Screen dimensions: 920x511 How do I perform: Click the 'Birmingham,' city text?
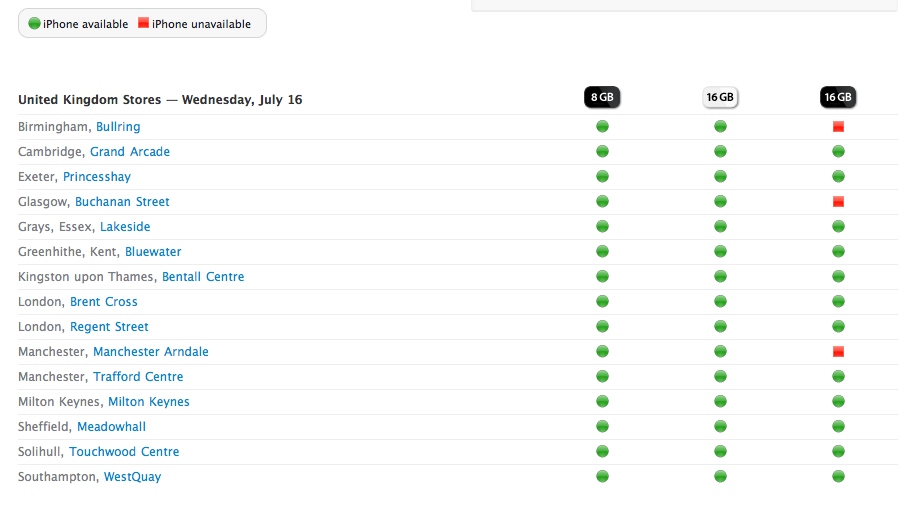coord(55,127)
